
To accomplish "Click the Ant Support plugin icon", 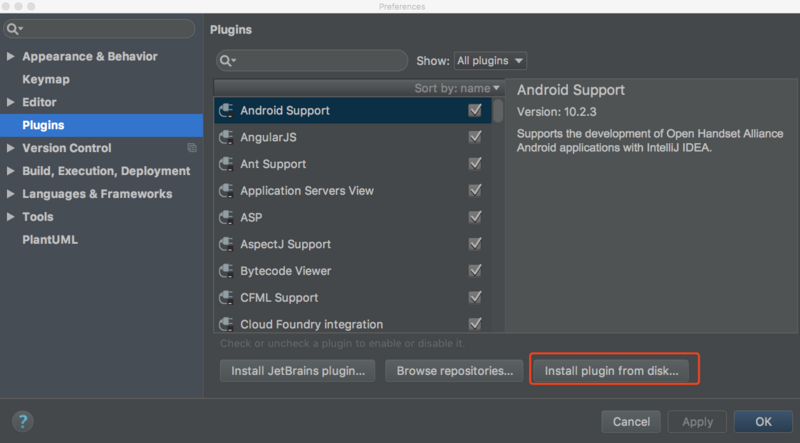I will [226, 164].
